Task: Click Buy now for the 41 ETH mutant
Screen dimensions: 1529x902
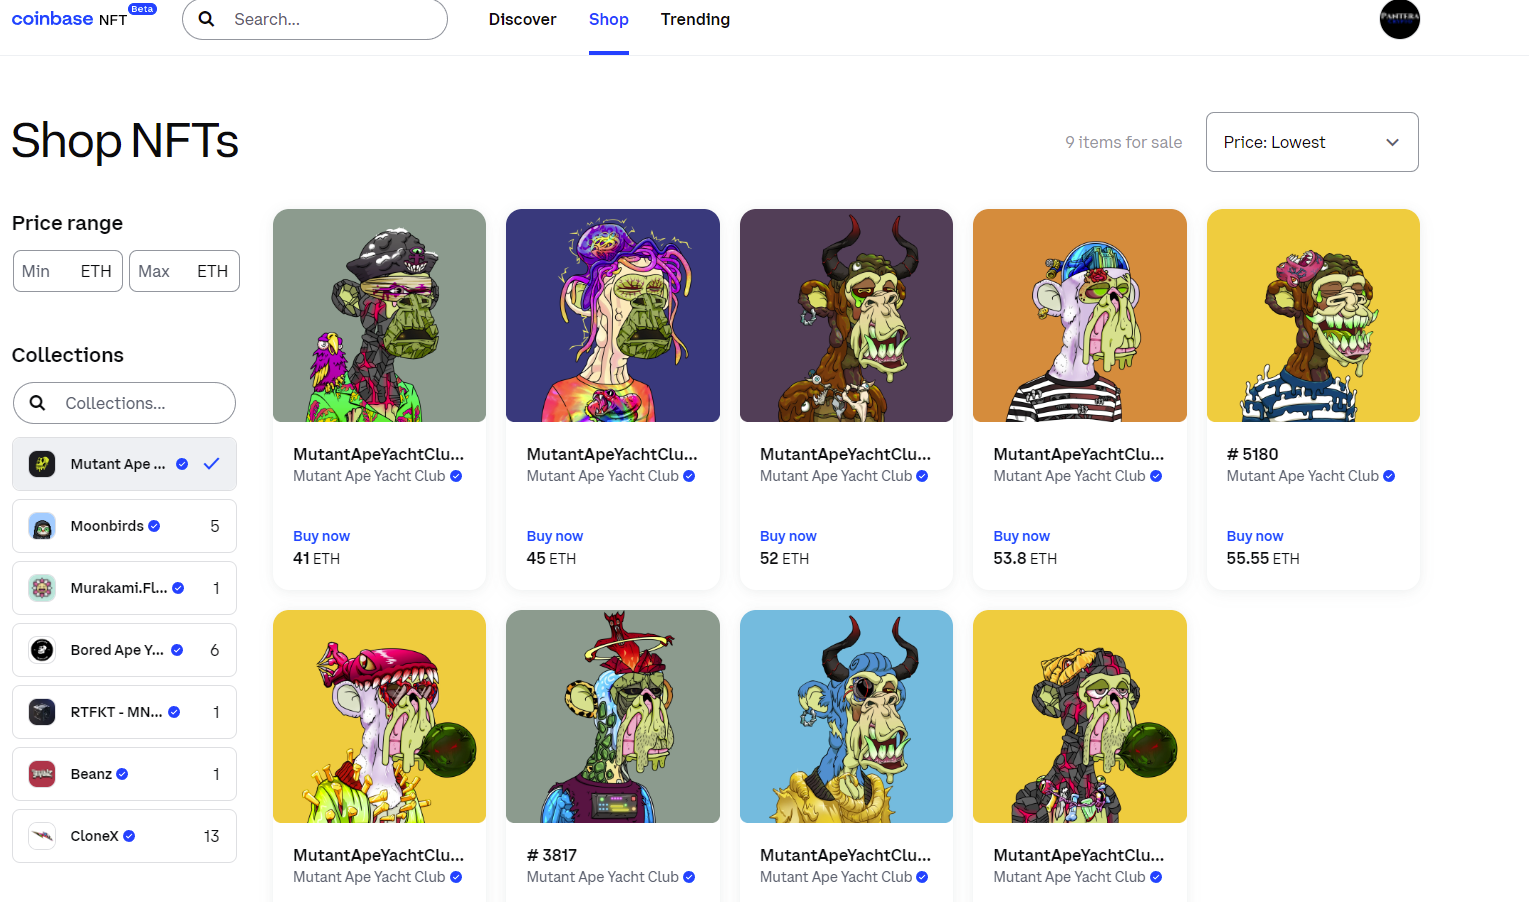Action: [x=321, y=536]
